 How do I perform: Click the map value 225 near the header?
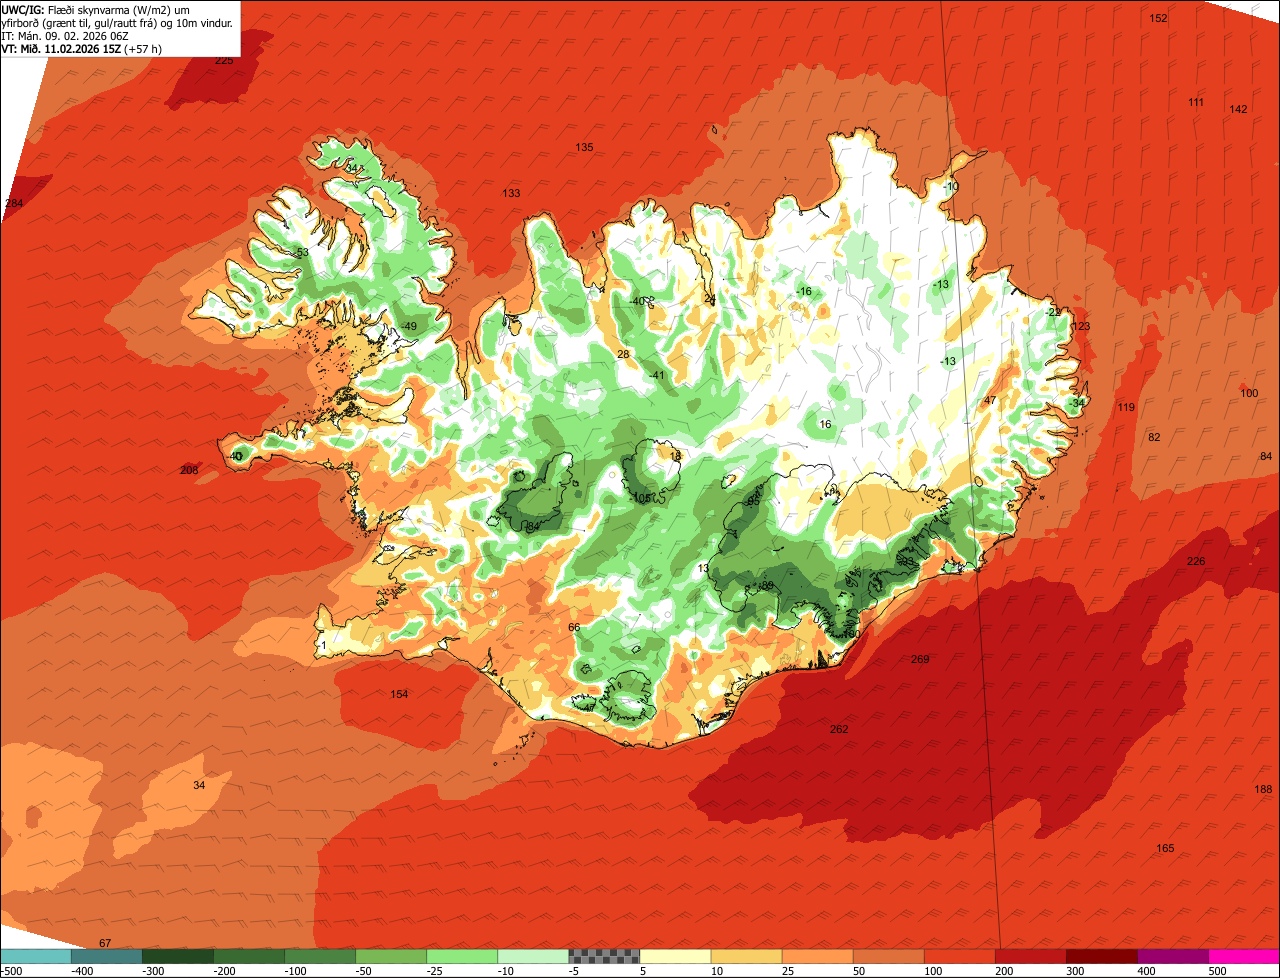point(224,61)
